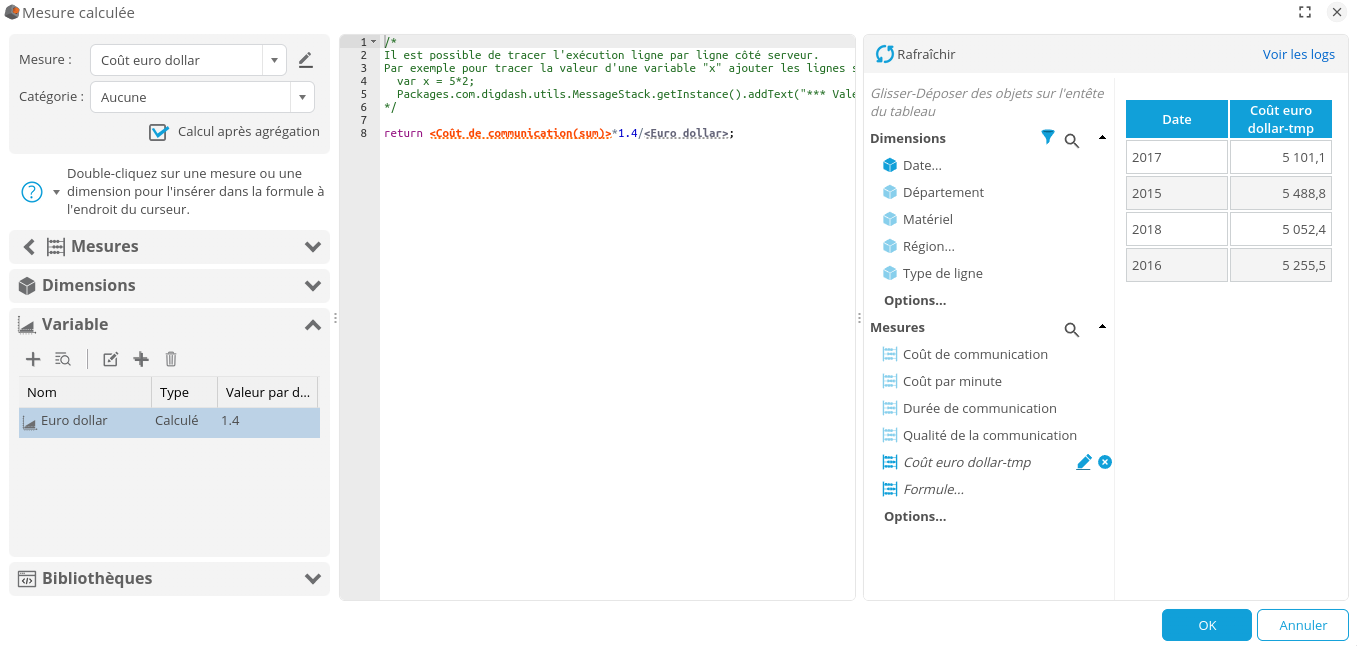Click the edit variable icon in Variable toolbar
Viewport: 1357px width, 646px height.
coord(111,359)
